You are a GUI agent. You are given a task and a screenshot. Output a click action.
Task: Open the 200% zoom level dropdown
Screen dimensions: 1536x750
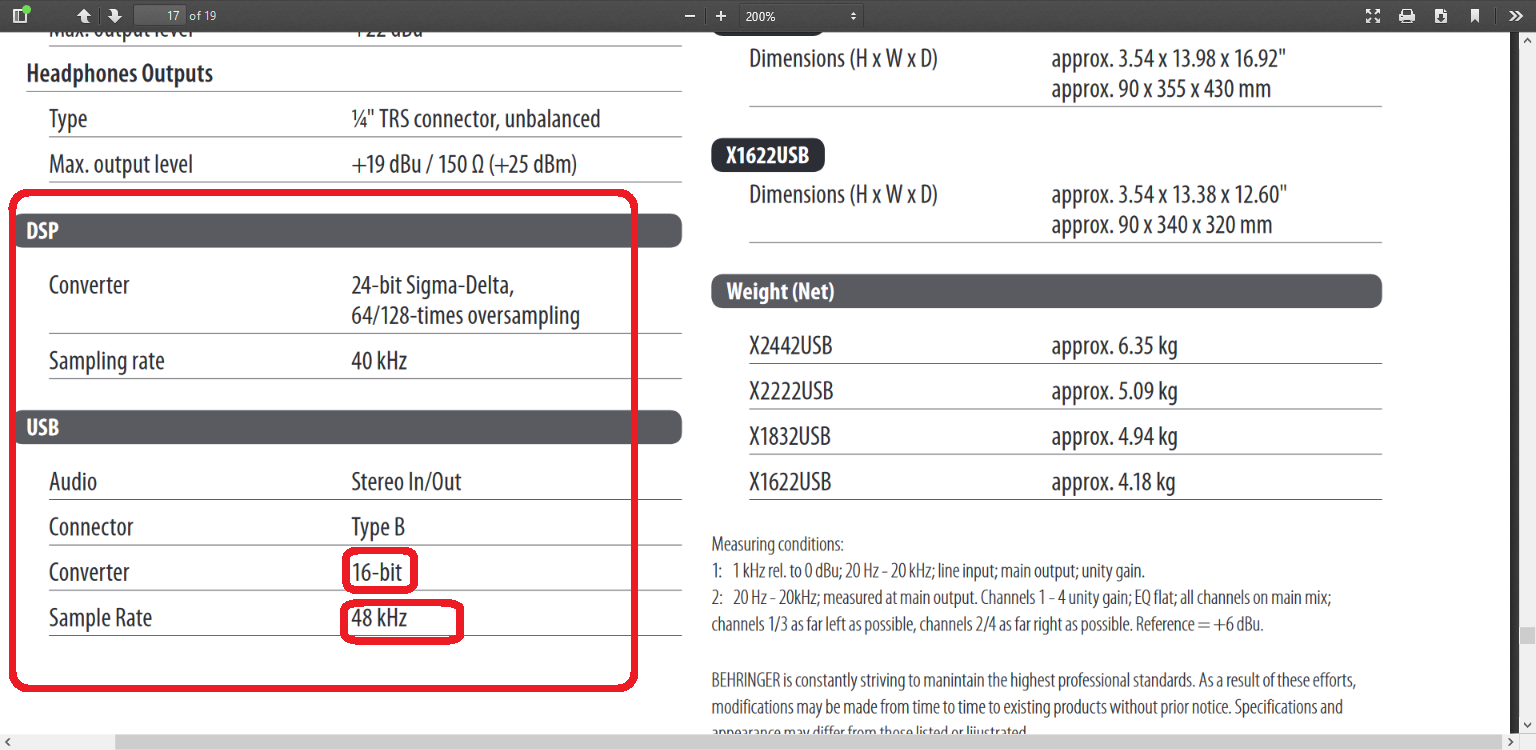795,15
